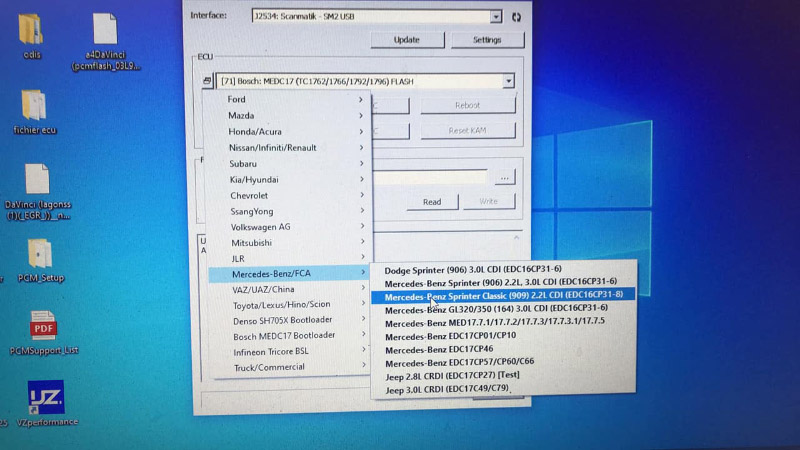
Task: Open the odis folder on the desktop
Action: (x=31, y=30)
